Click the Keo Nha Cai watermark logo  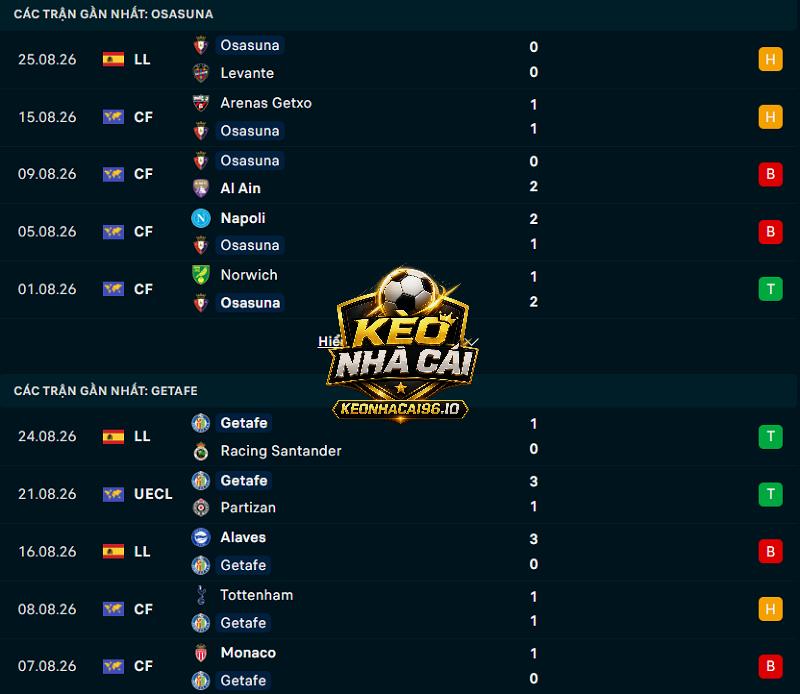[402, 345]
